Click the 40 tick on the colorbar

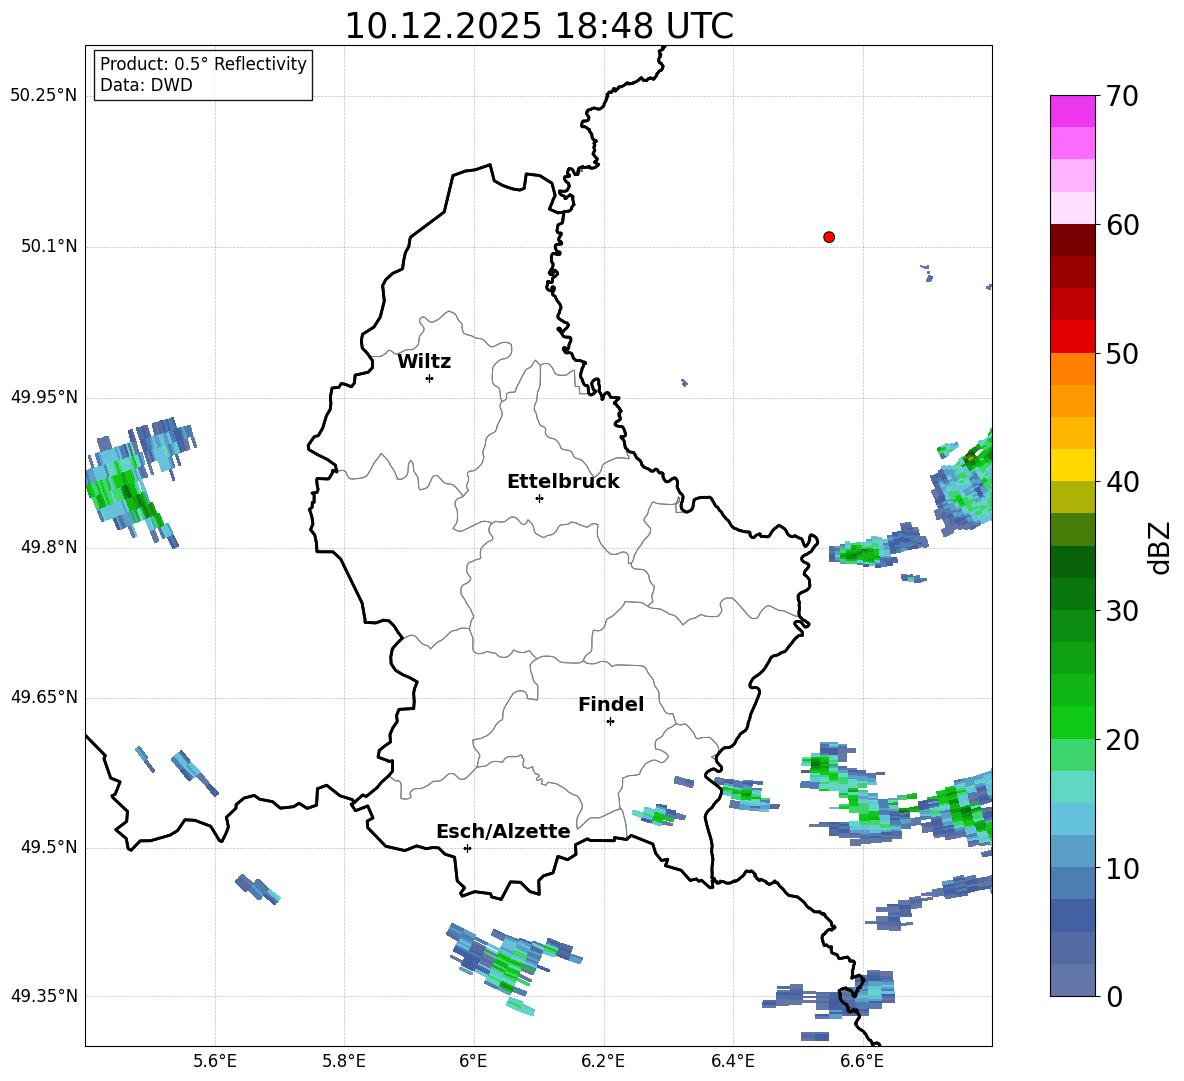click(1122, 482)
